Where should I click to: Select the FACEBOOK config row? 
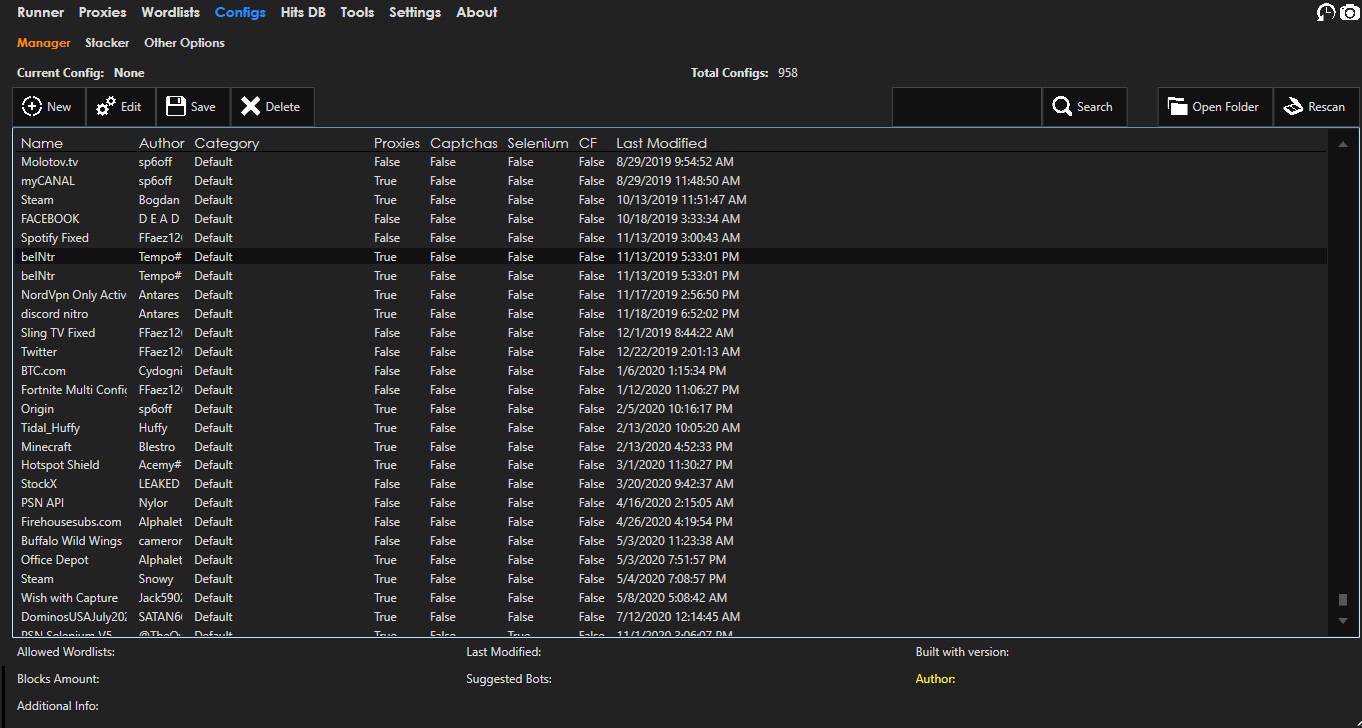coord(670,219)
